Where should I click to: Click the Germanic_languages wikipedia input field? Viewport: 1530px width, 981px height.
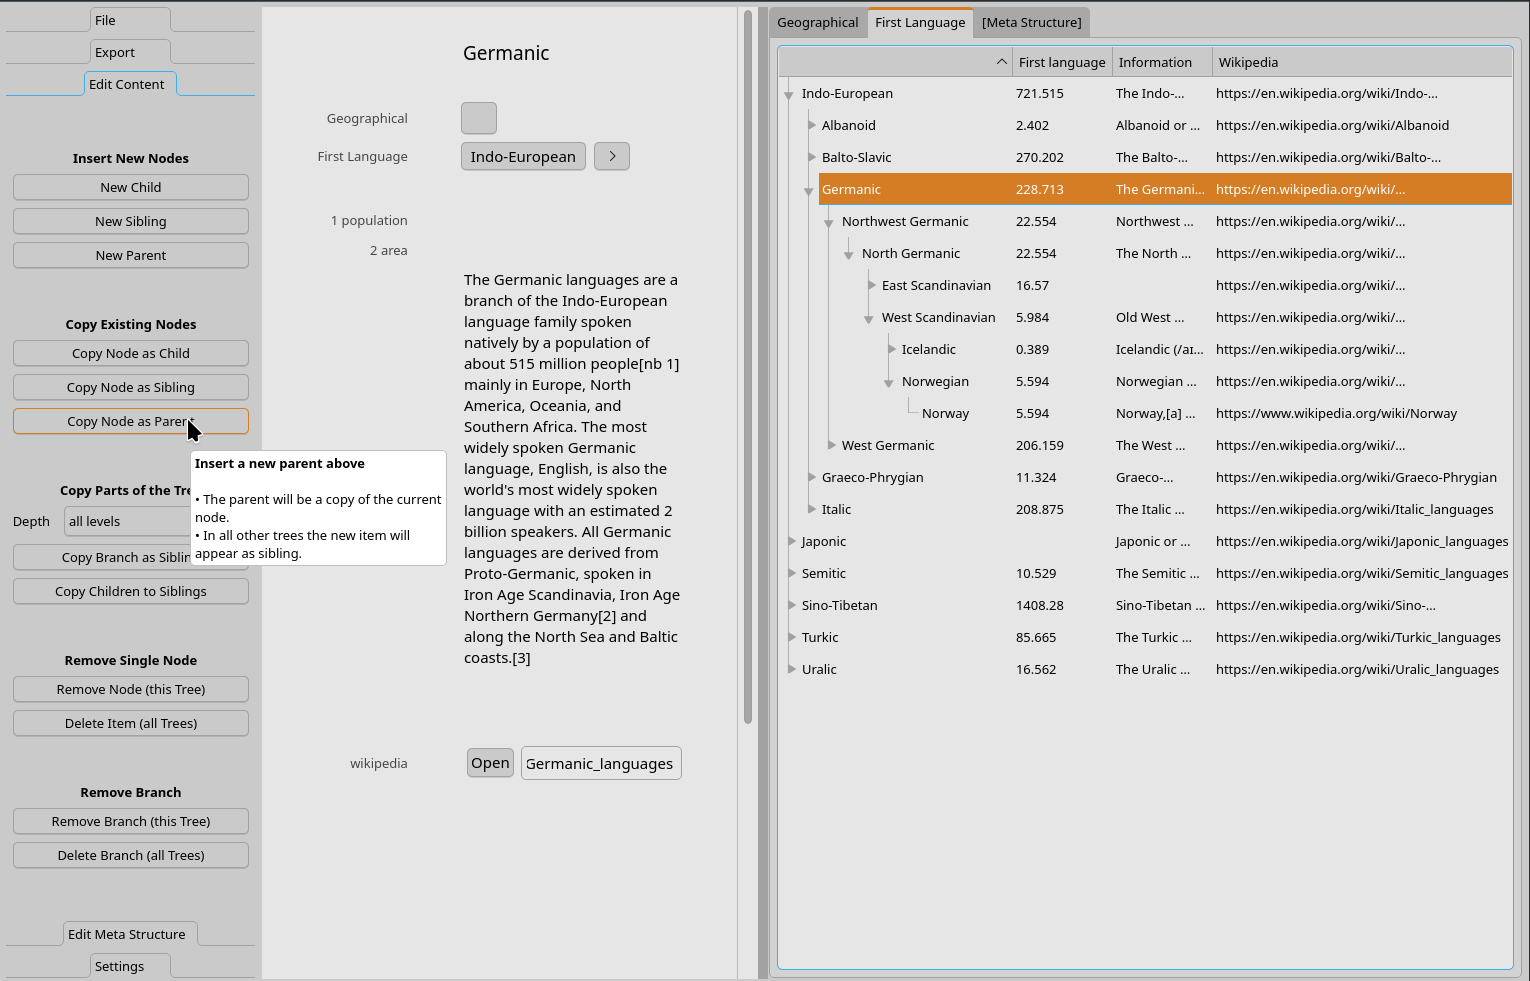[x=600, y=763]
